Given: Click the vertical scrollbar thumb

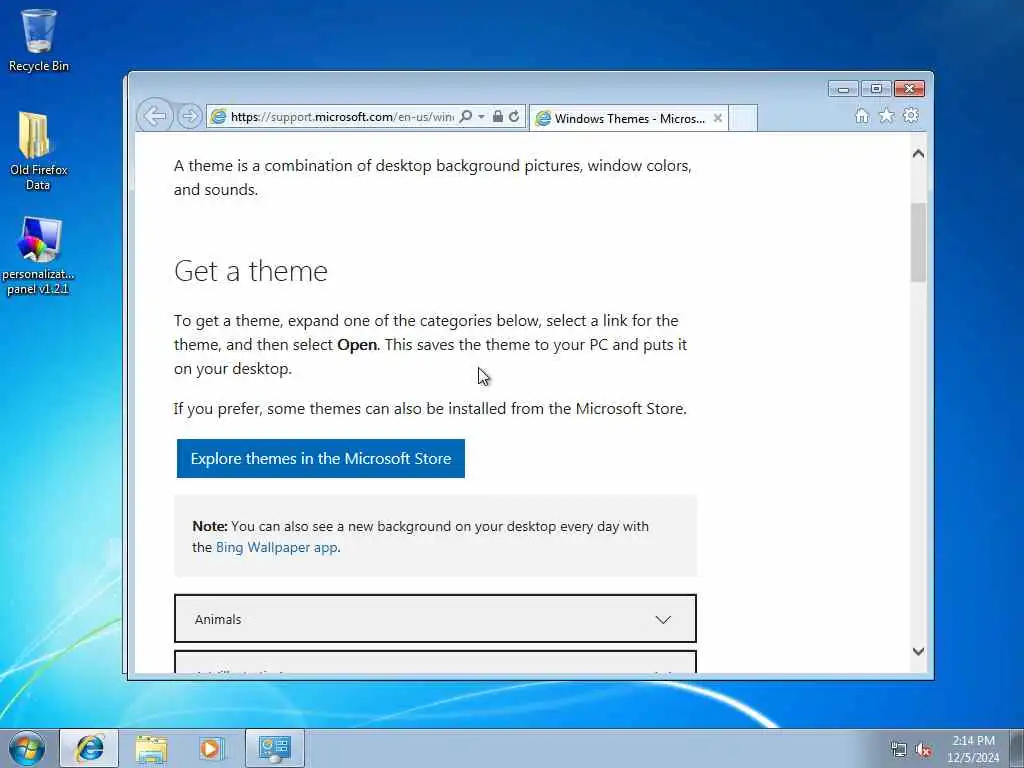Looking at the screenshot, I should (918, 242).
